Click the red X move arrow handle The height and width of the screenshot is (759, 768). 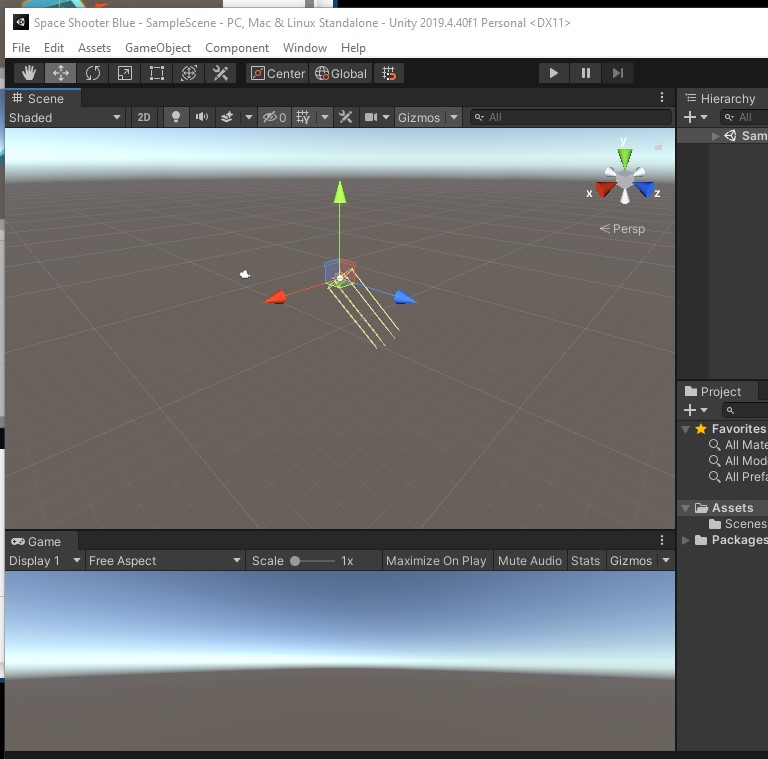pyautogui.click(x=276, y=297)
